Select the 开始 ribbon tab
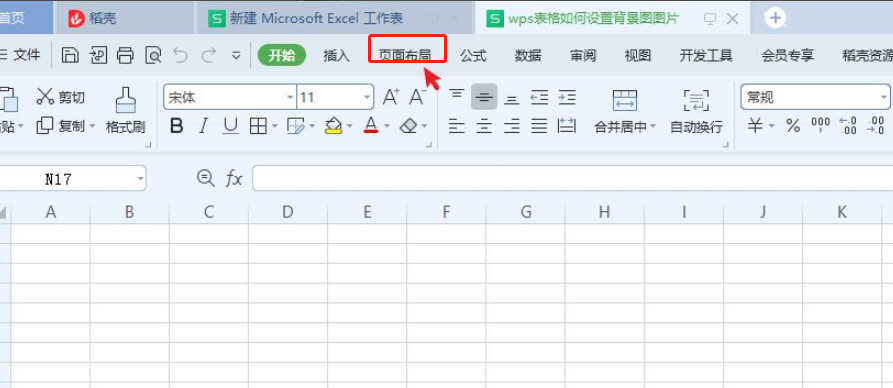This screenshot has width=893, height=388. [x=282, y=55]
